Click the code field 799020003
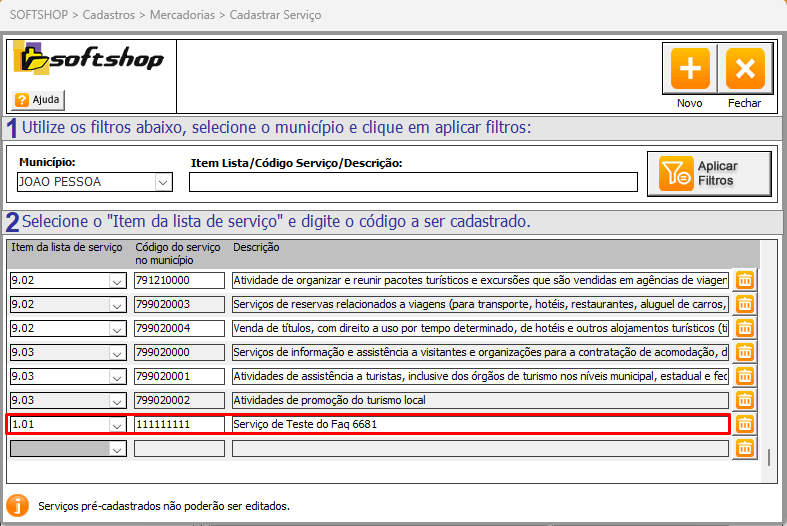 [x=179, y=305]
